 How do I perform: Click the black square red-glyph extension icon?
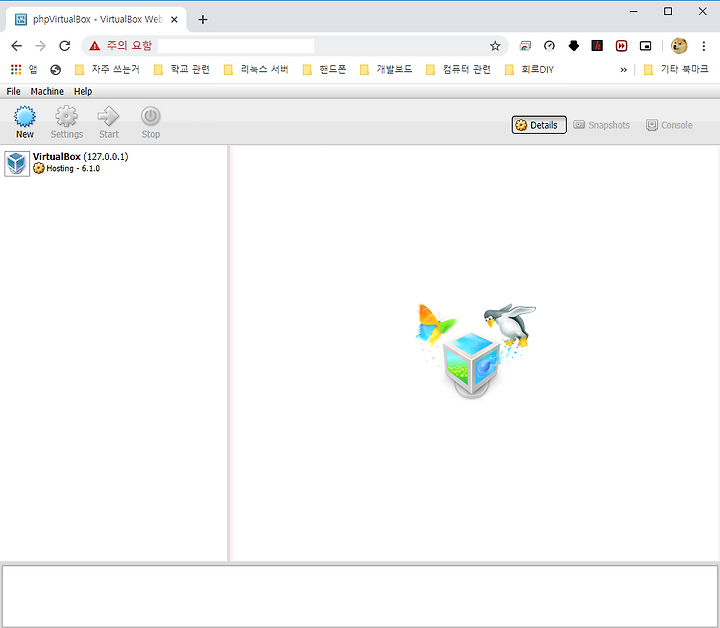coord(597,46)
